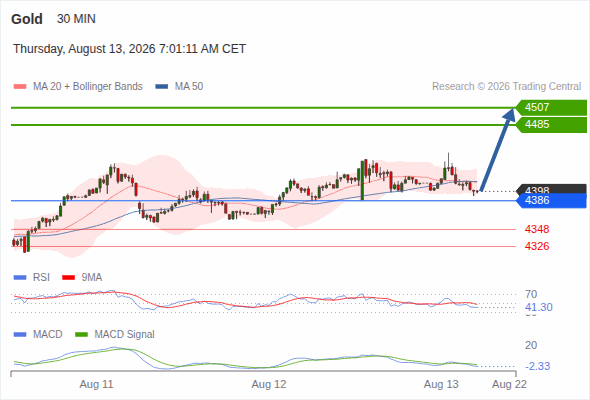
Task: Click the 'RSI' legend label
Action: [41, 278]
